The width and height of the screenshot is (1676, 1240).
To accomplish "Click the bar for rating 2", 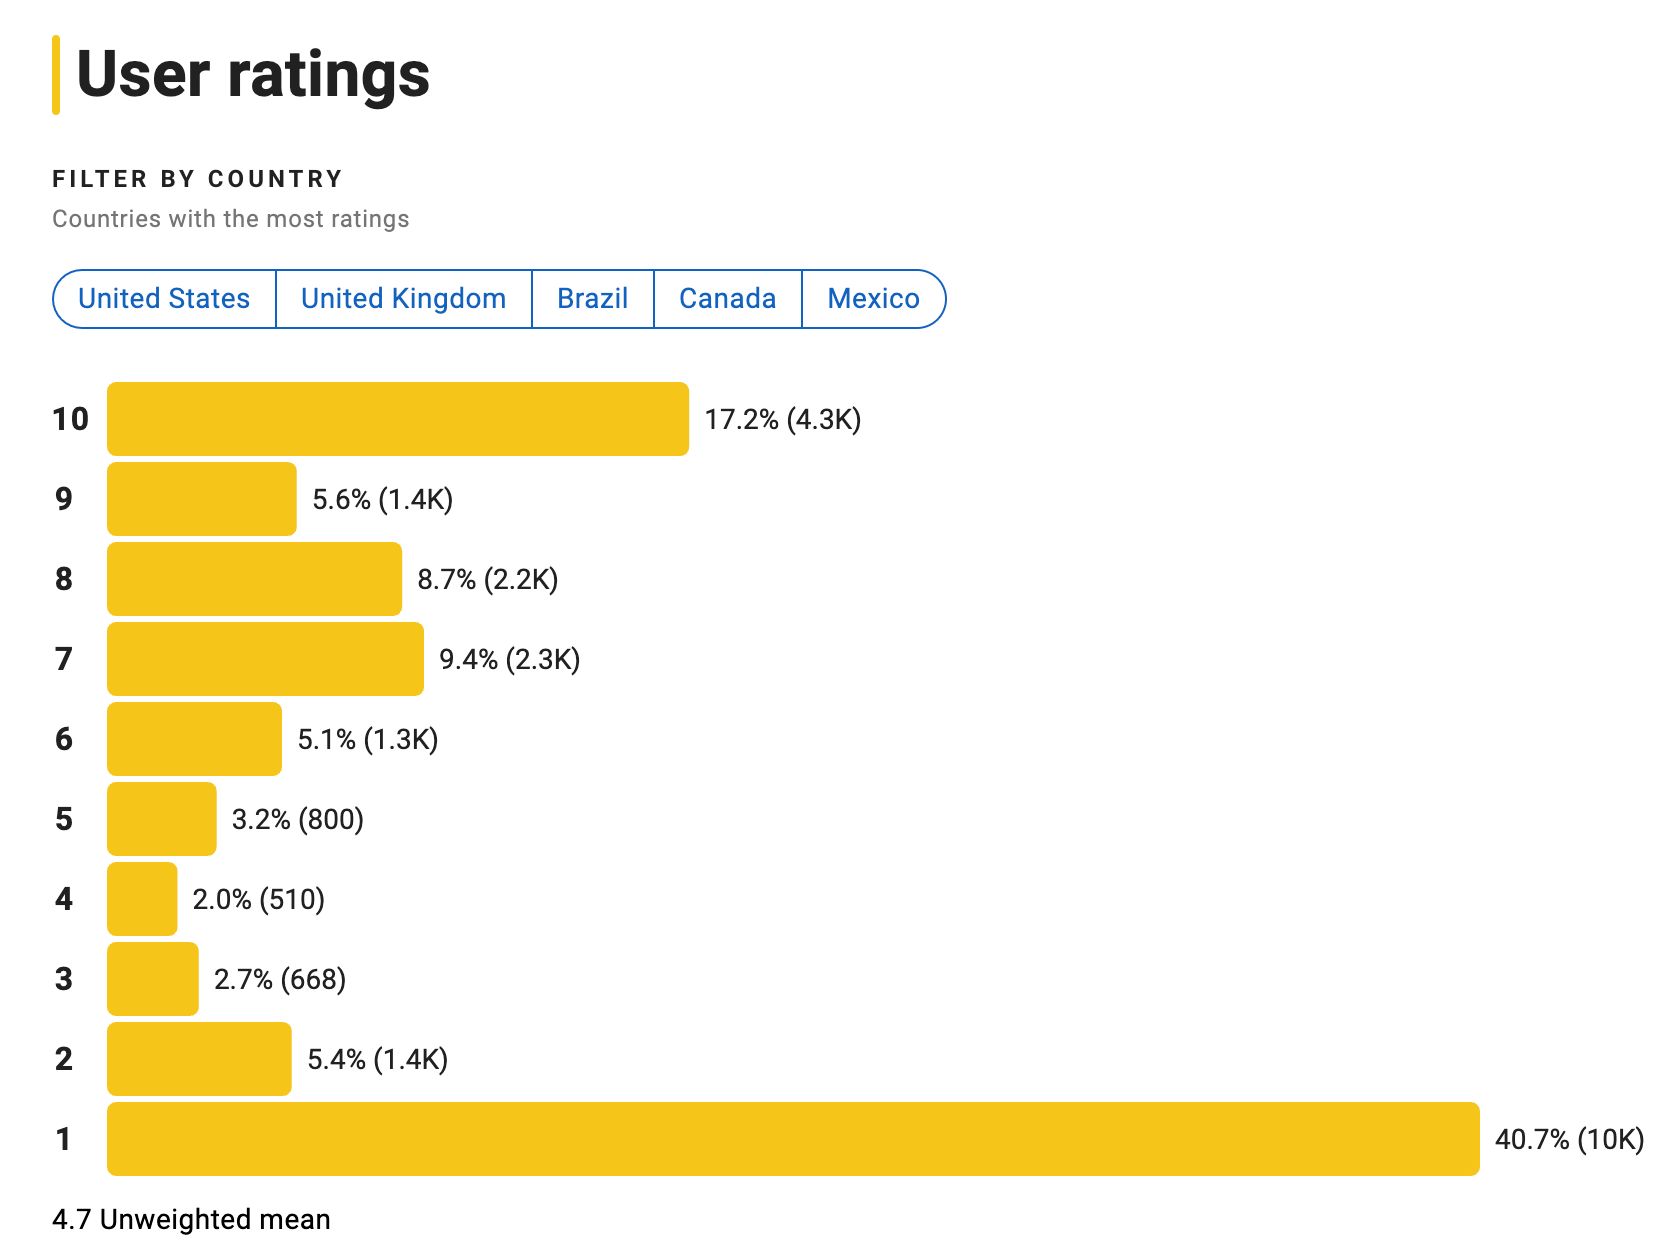I will pos(199,1059).
